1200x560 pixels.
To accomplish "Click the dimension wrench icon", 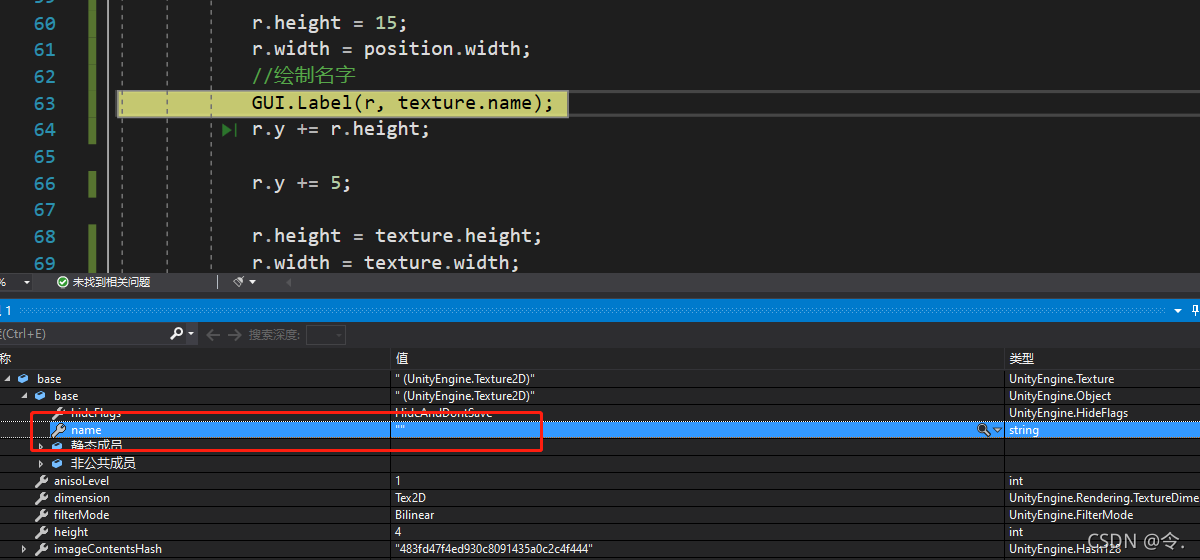I will (41, 498).
